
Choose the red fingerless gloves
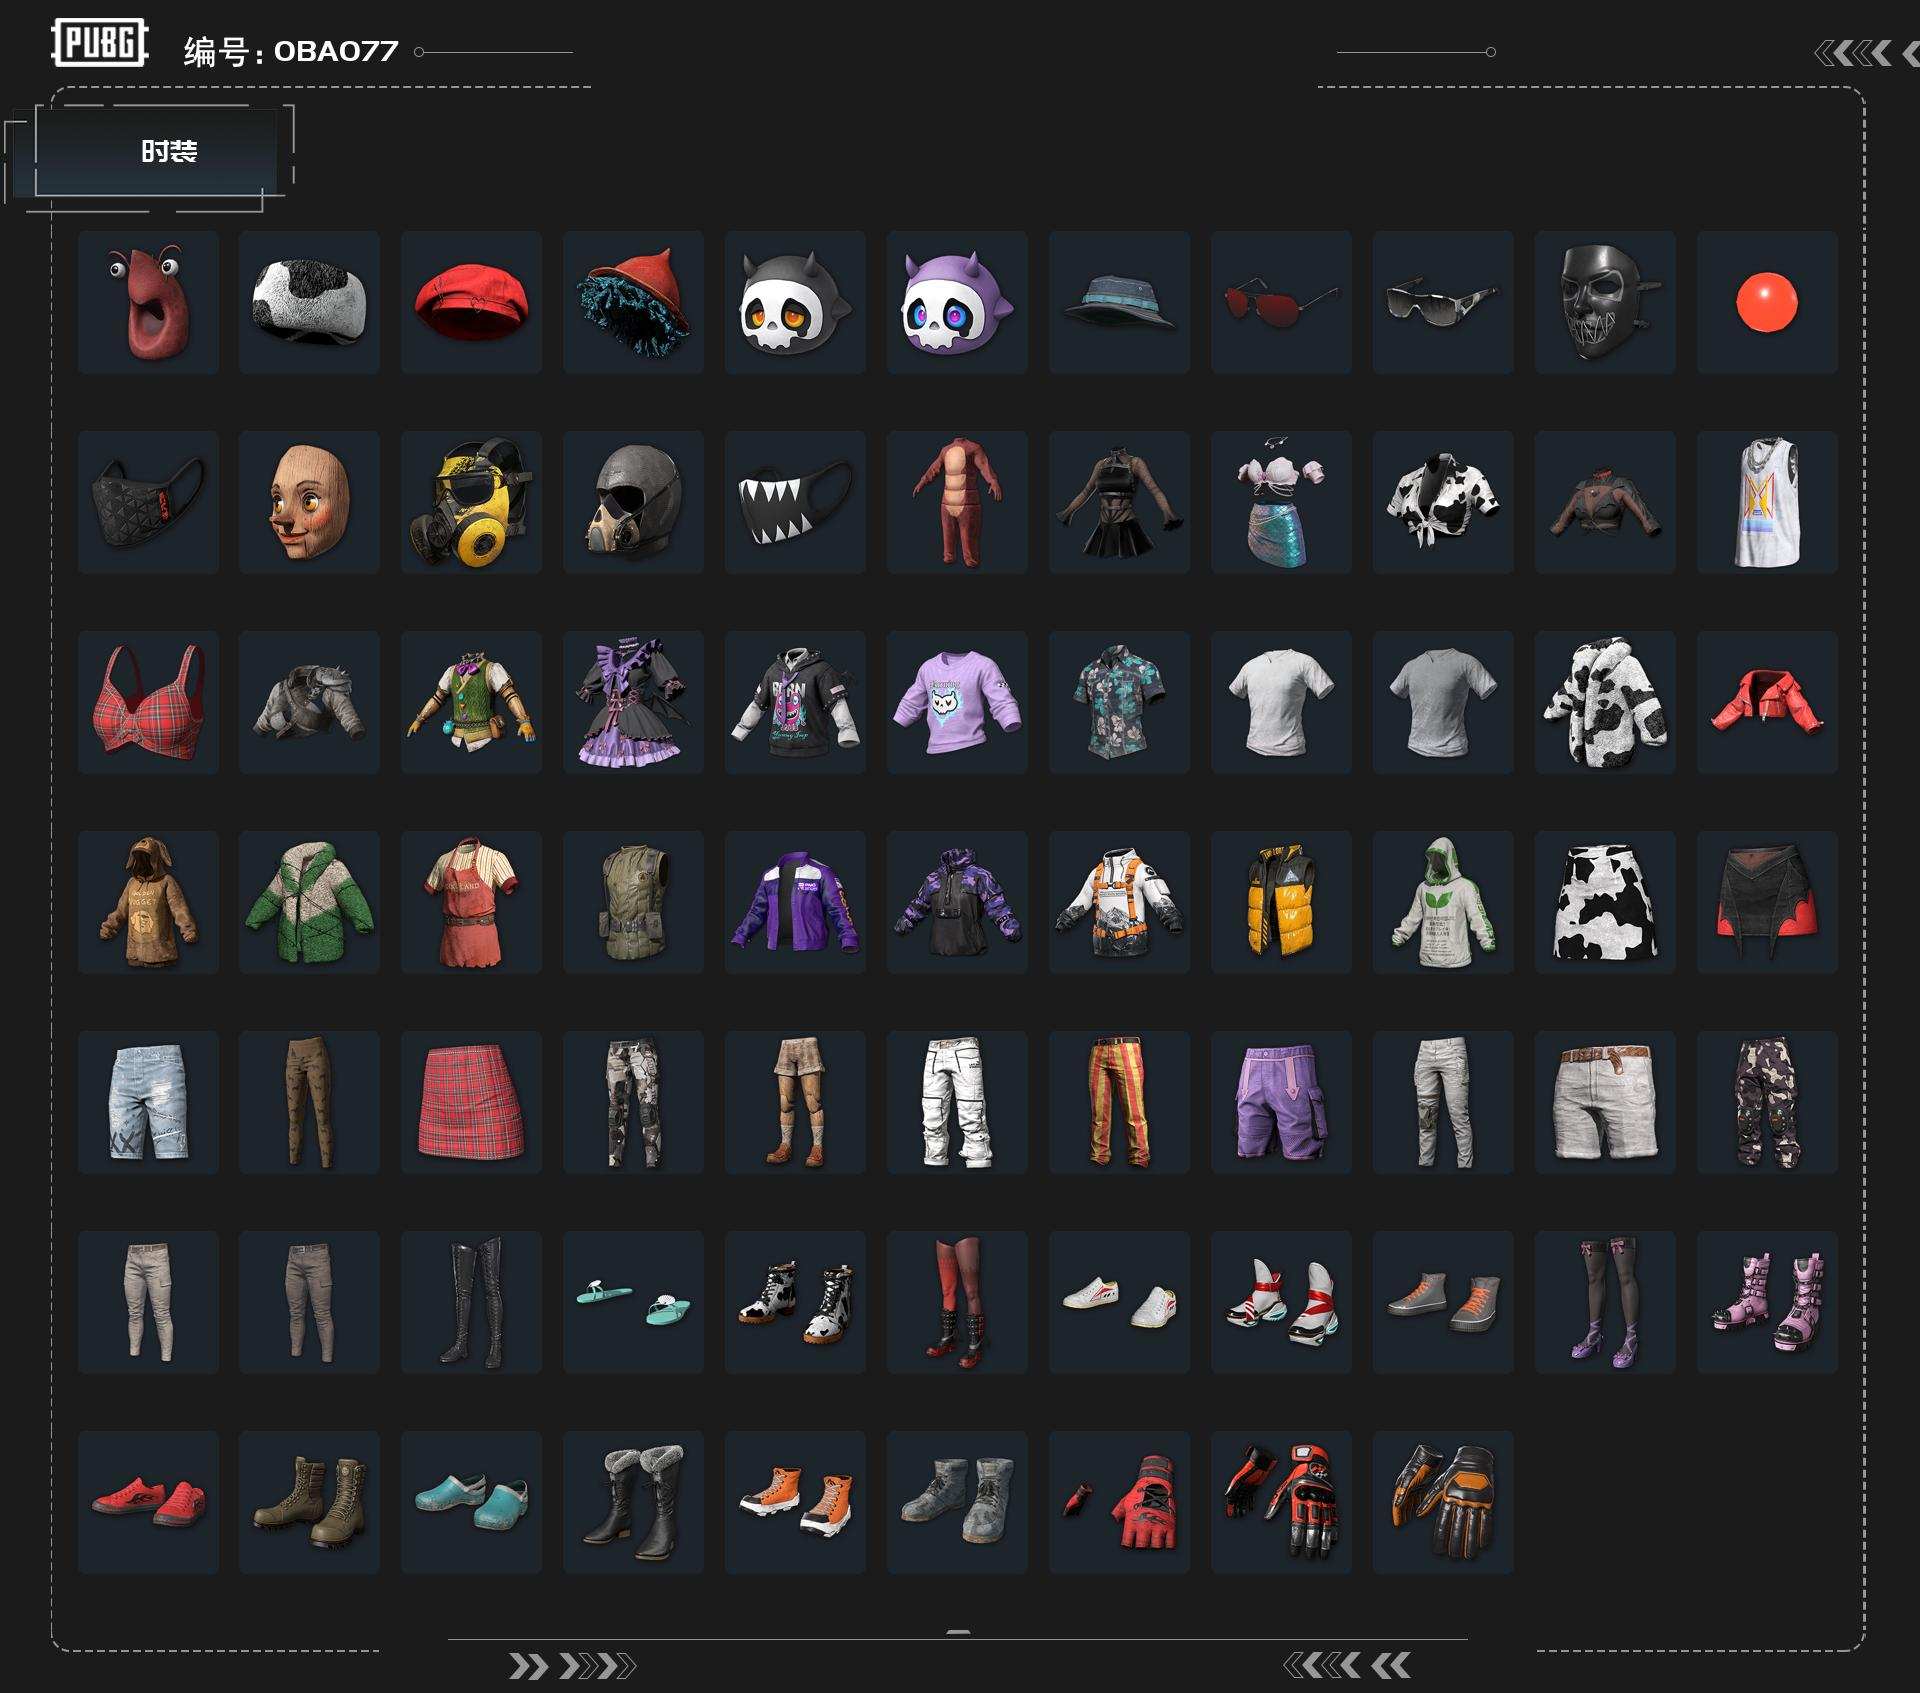tap(1119, 1502)
